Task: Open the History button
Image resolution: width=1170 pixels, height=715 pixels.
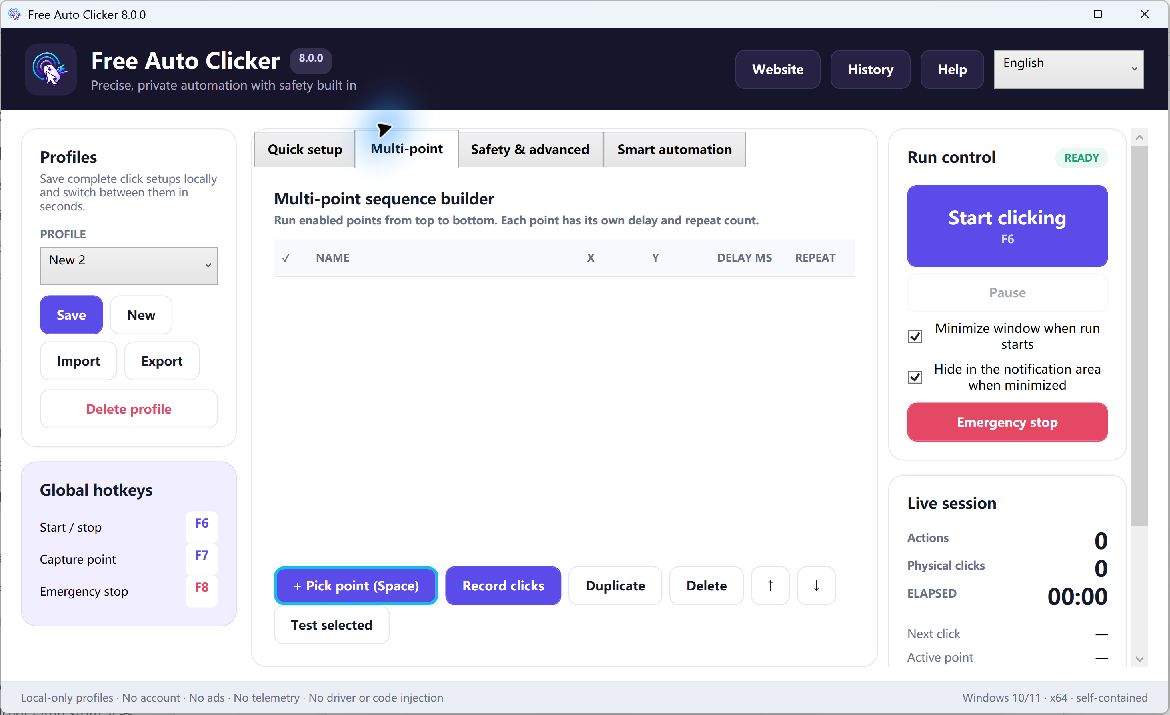Action: pyautogui.click(x=870, y=69)
